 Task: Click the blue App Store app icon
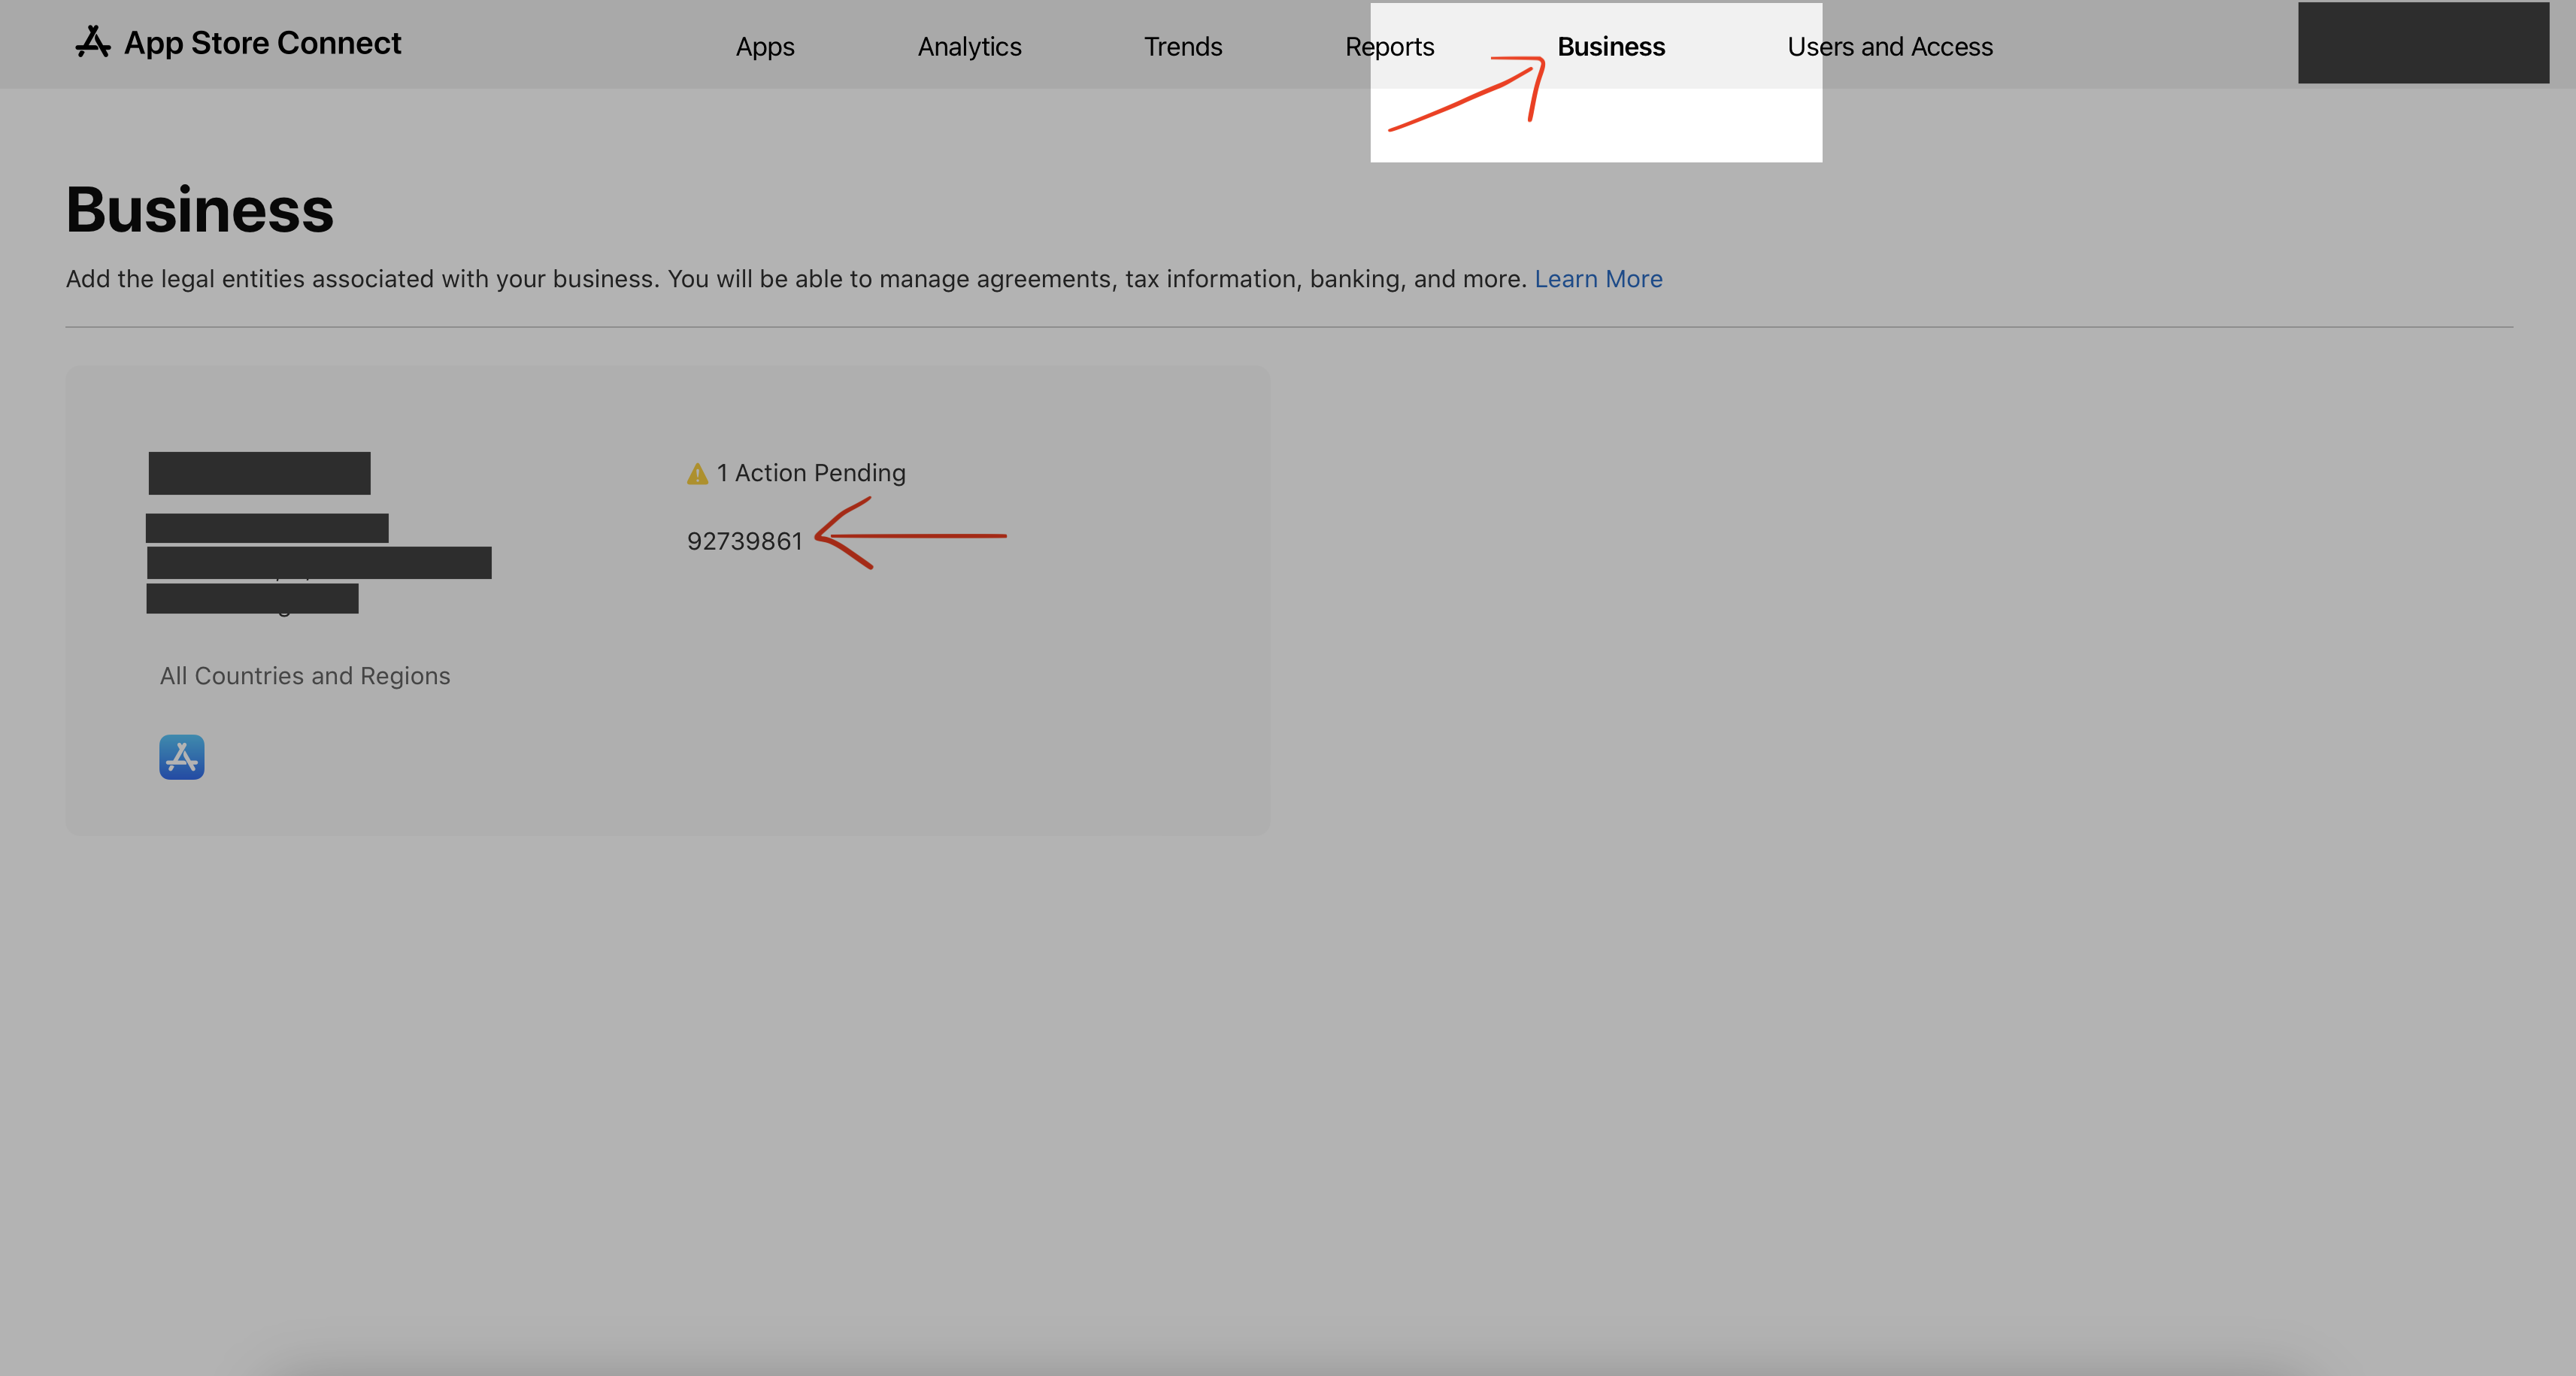click(181, 757)
